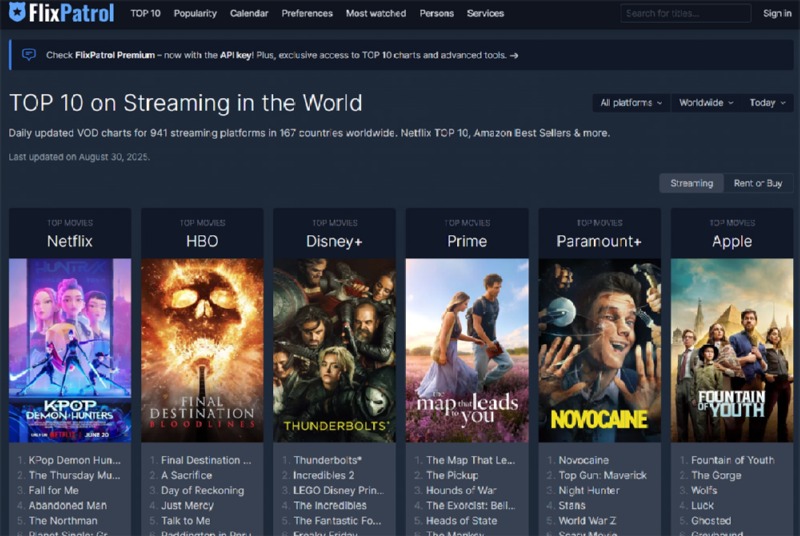Open 'The Thursday Mu...' in Netflix list
800x536 pixels.
click(x=74, y=475)
